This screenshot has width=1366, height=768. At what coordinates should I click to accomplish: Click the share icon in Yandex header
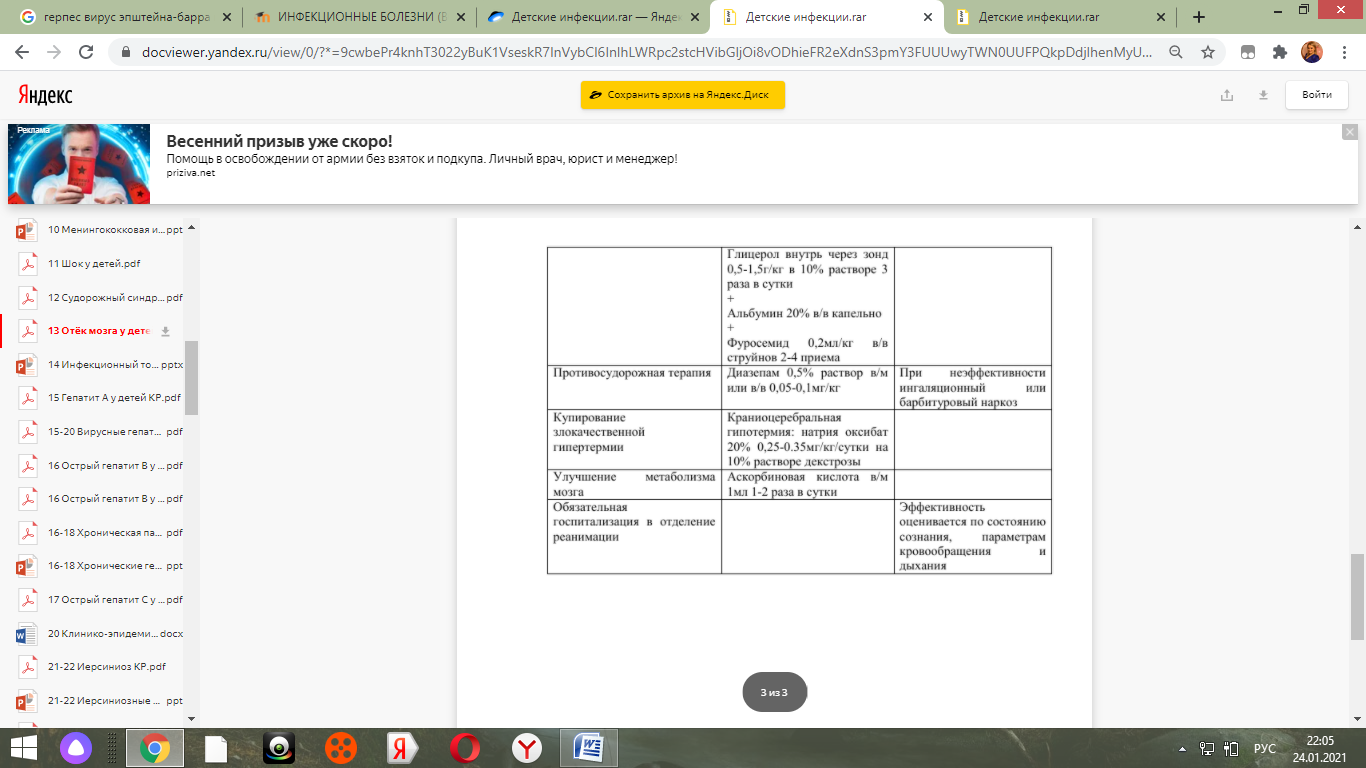point(1227,95)
